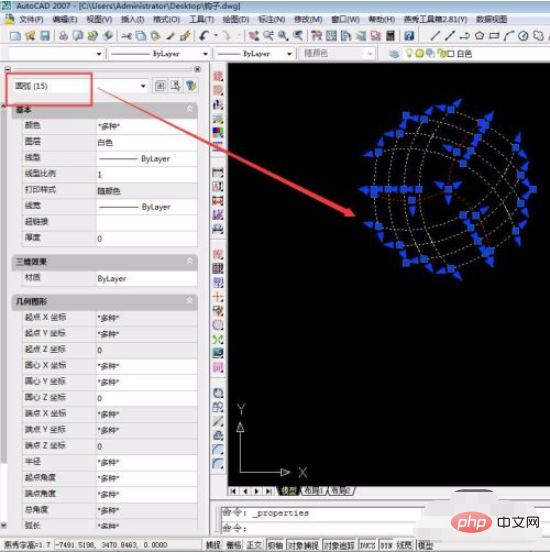Click the Save icon in the toolbar
The height and width of the screenshot is (555, 550).
[x=45, y=36]
